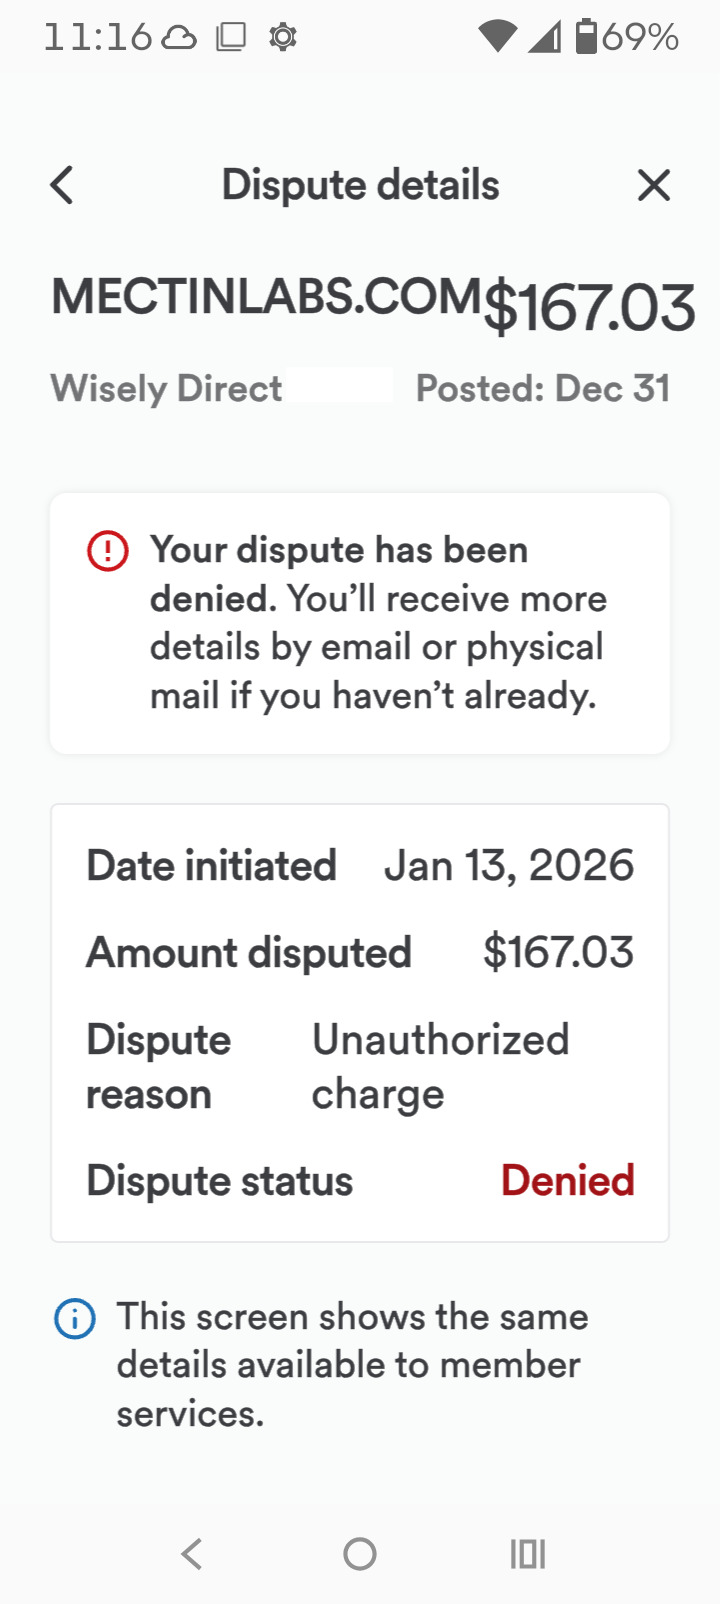Tap the Jan 13, 2026 initiated date
The height and width of the screenshot is (1604, 720).
coord(508,866)
